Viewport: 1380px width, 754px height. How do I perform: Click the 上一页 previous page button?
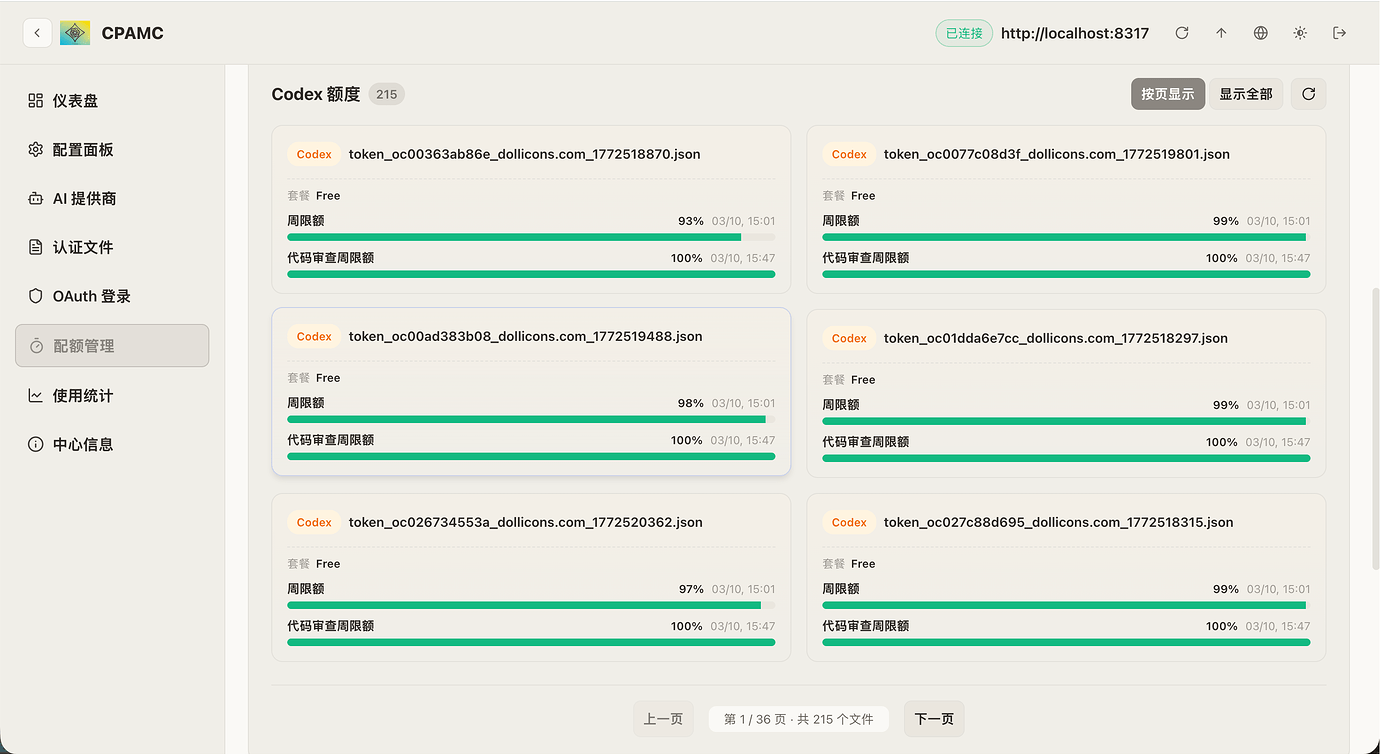point(663,719)
